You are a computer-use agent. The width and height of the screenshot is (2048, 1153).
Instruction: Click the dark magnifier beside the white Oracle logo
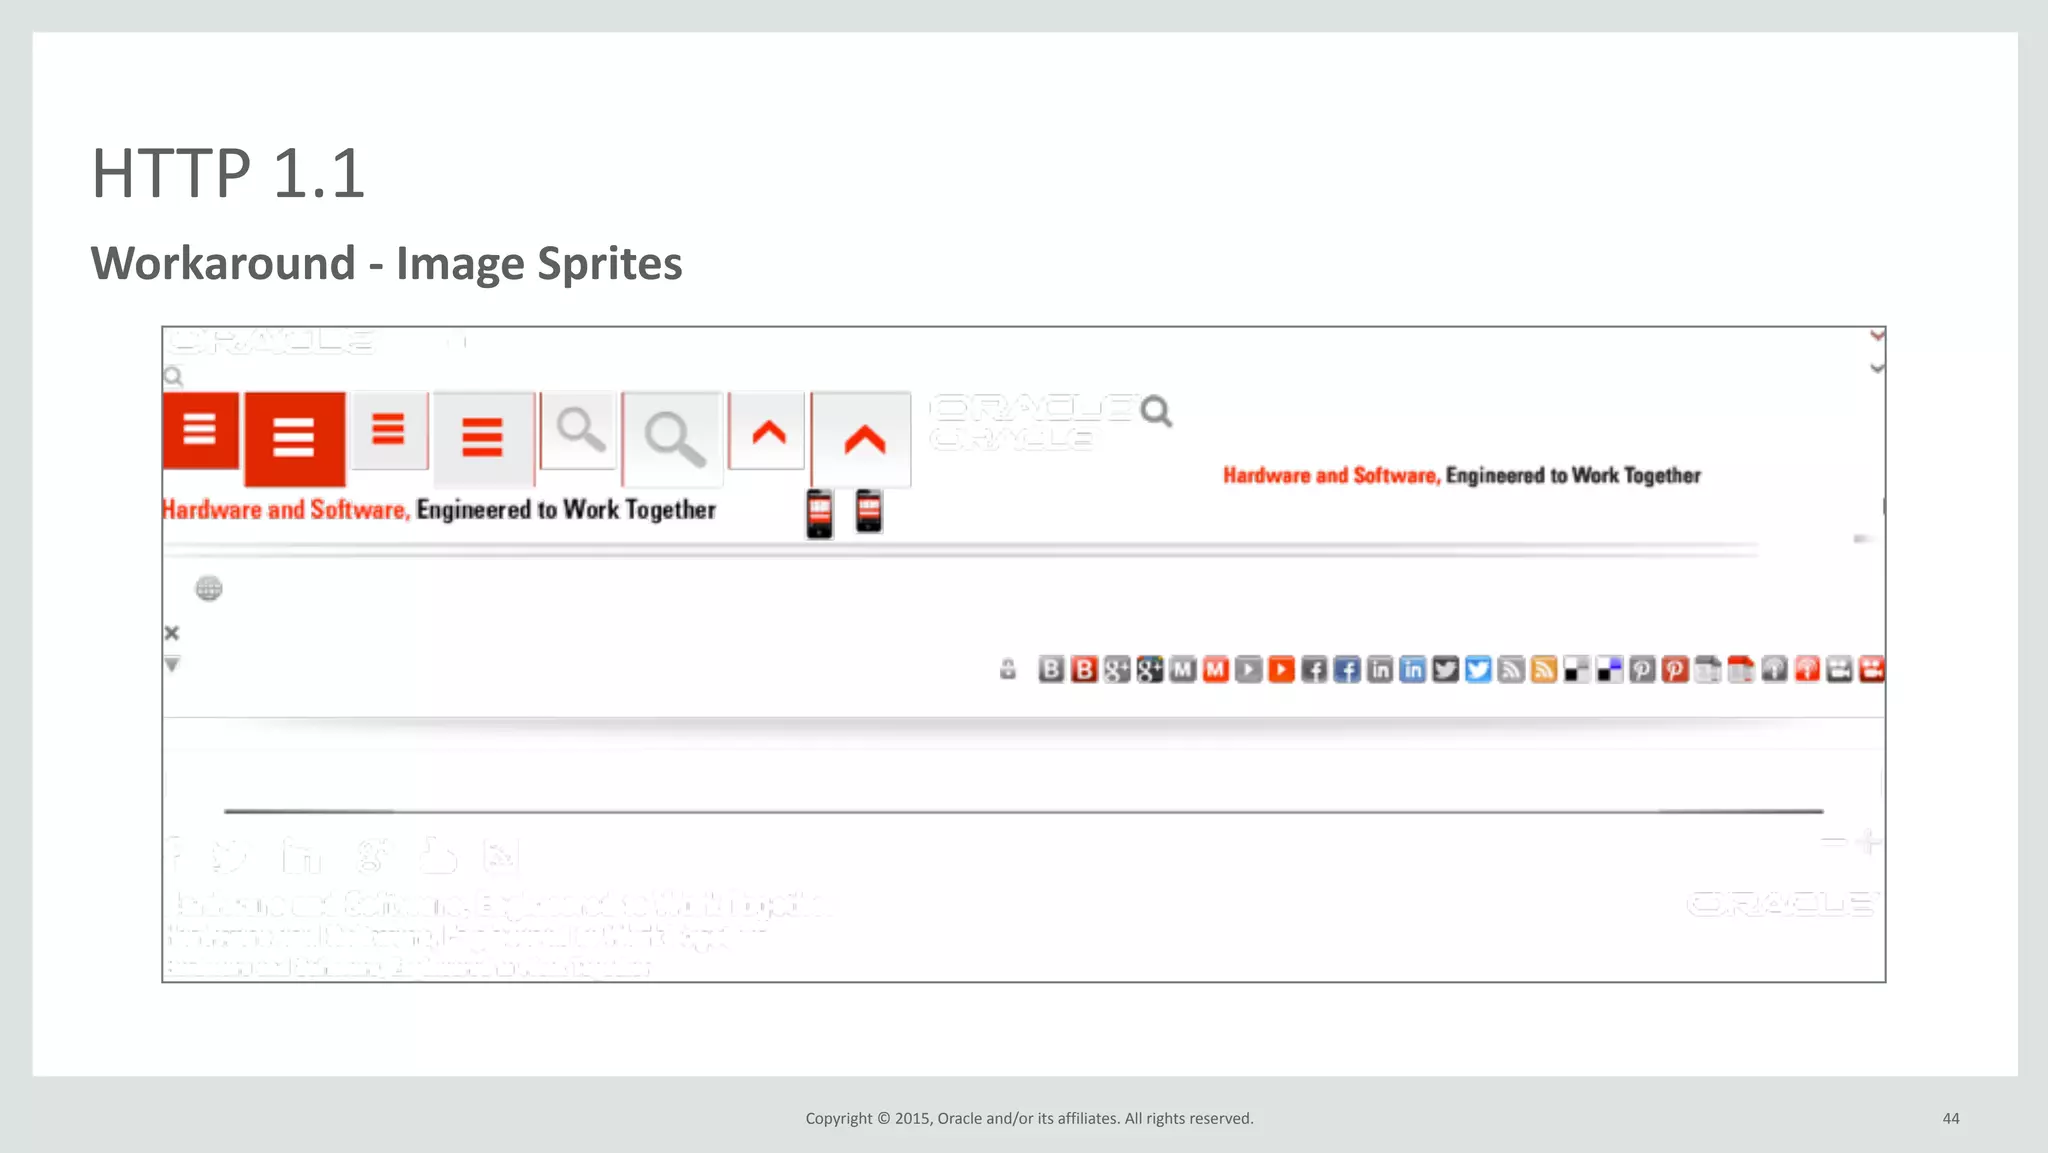pos(1156,411)
